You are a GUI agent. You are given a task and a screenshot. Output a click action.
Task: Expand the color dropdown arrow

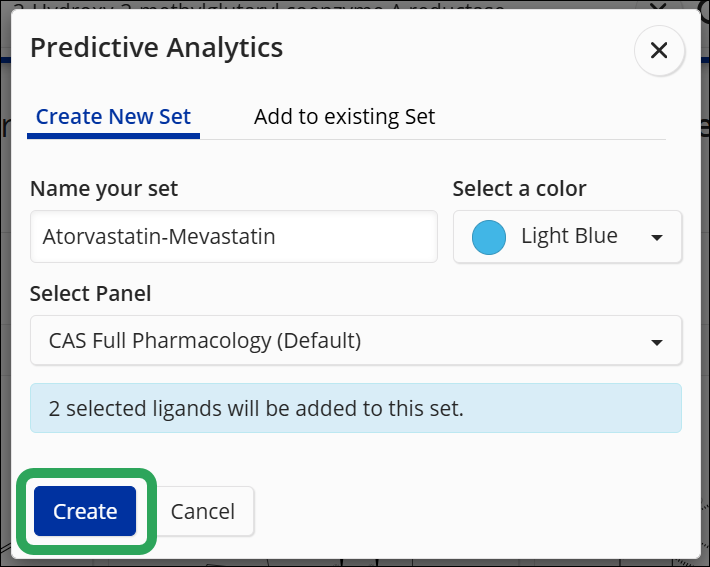click(657, 238)
